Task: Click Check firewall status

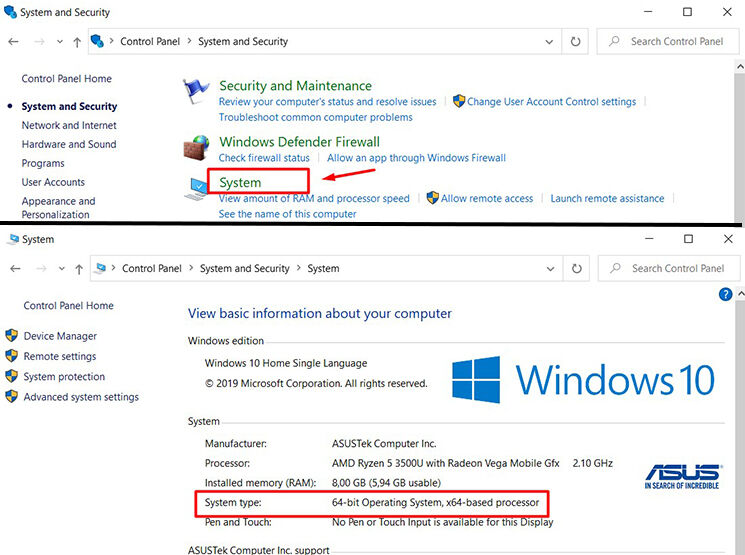Action: (264, 158)
